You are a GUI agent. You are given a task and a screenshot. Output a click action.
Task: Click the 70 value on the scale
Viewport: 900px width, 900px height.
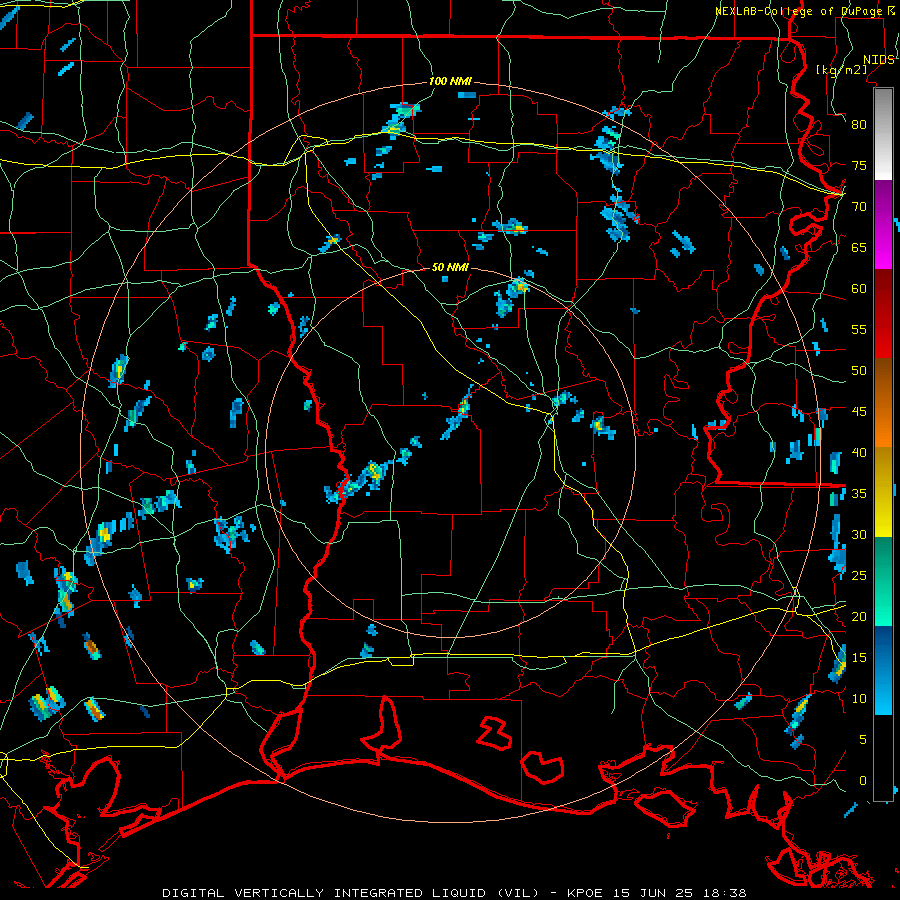click(x=859, y=207)
